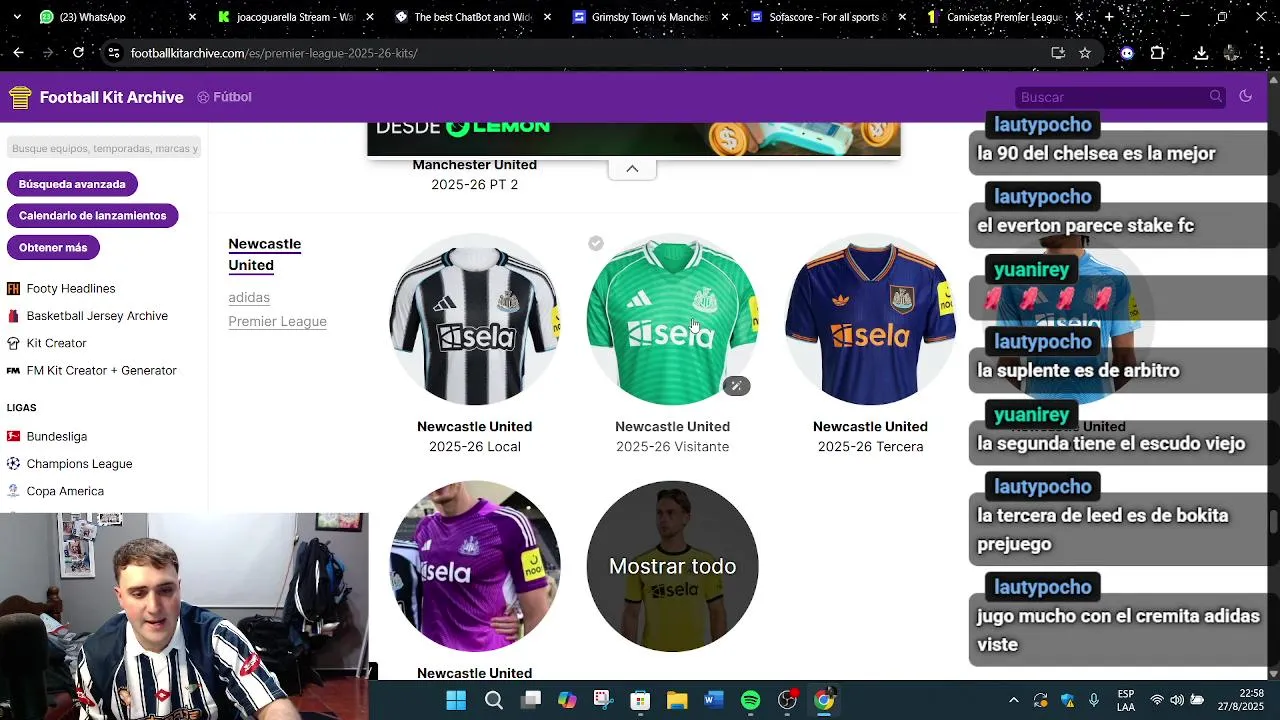Click the site information icon in address bar
Image resolution: width=1280 pixels, height=720 pixels.
[113, 53]
